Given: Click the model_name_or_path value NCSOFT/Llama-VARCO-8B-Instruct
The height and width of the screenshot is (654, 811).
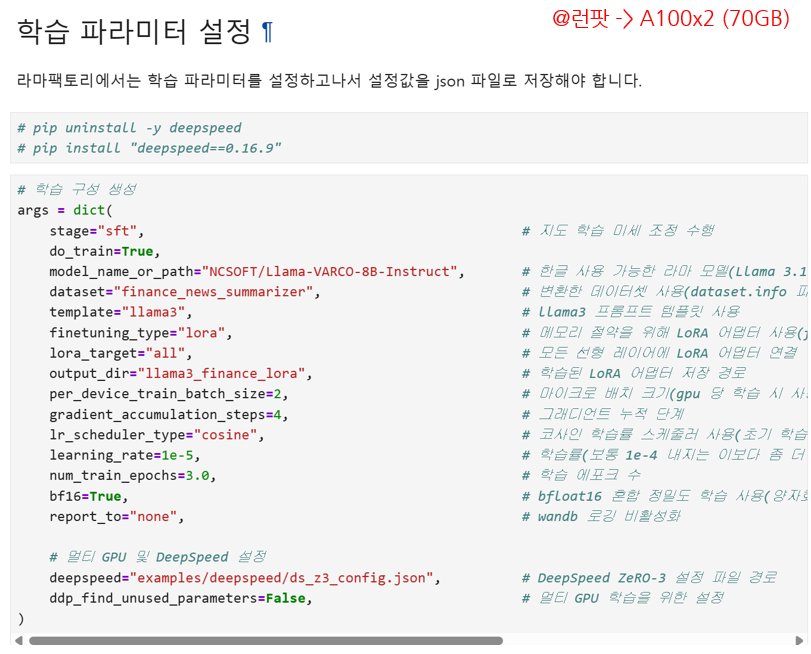Looking at the screenshot, I should click(x=329, y=272).
